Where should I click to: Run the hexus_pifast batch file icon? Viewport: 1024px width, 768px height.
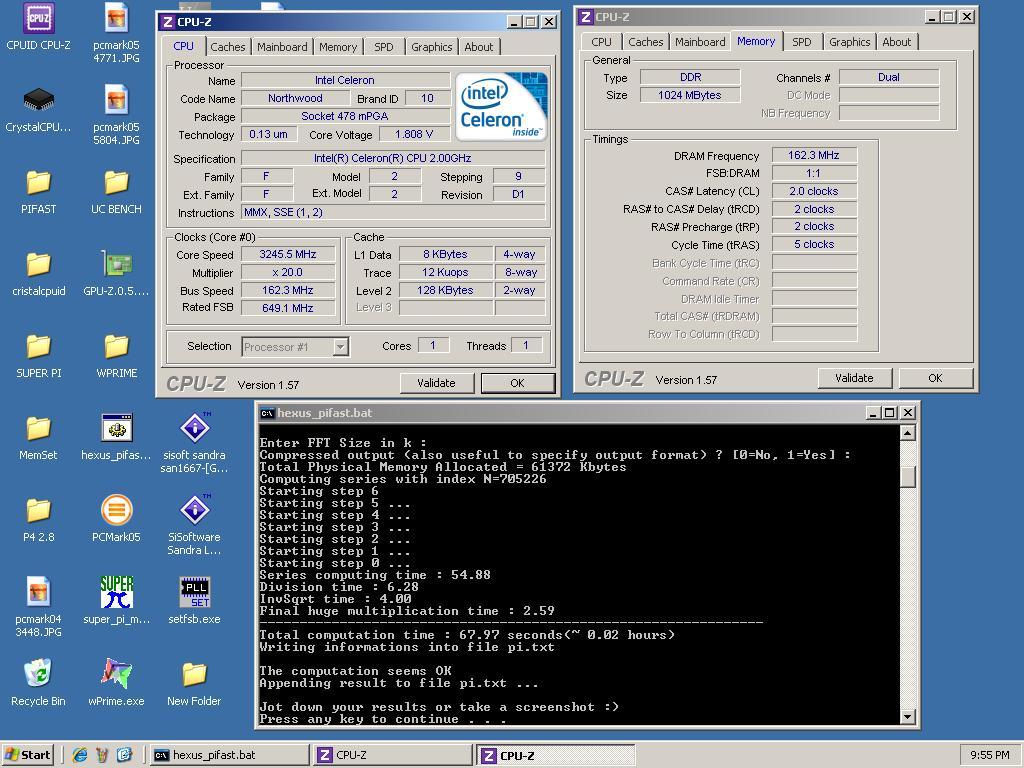116,436
